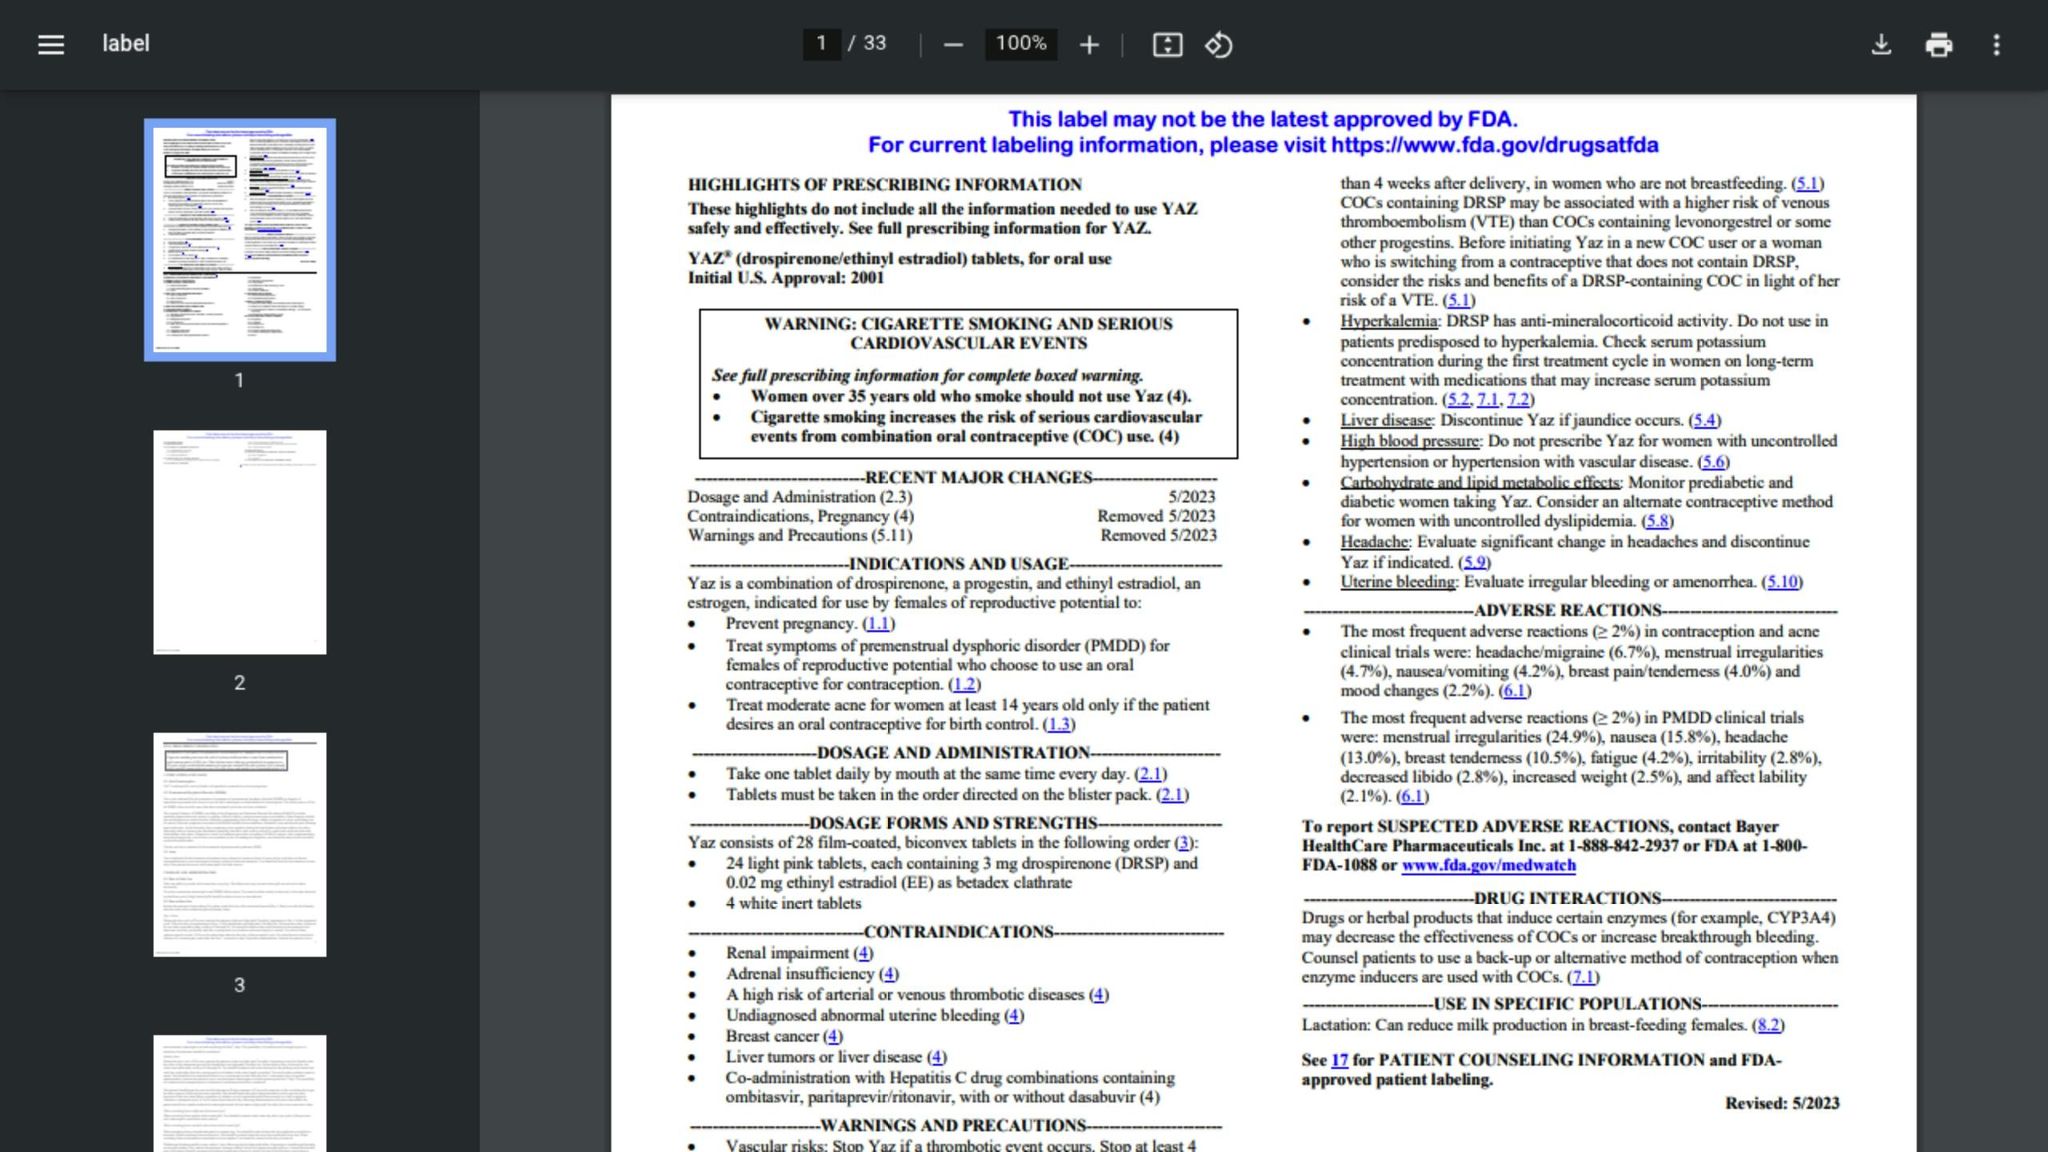Download the PDF file

click(1881, 44)
